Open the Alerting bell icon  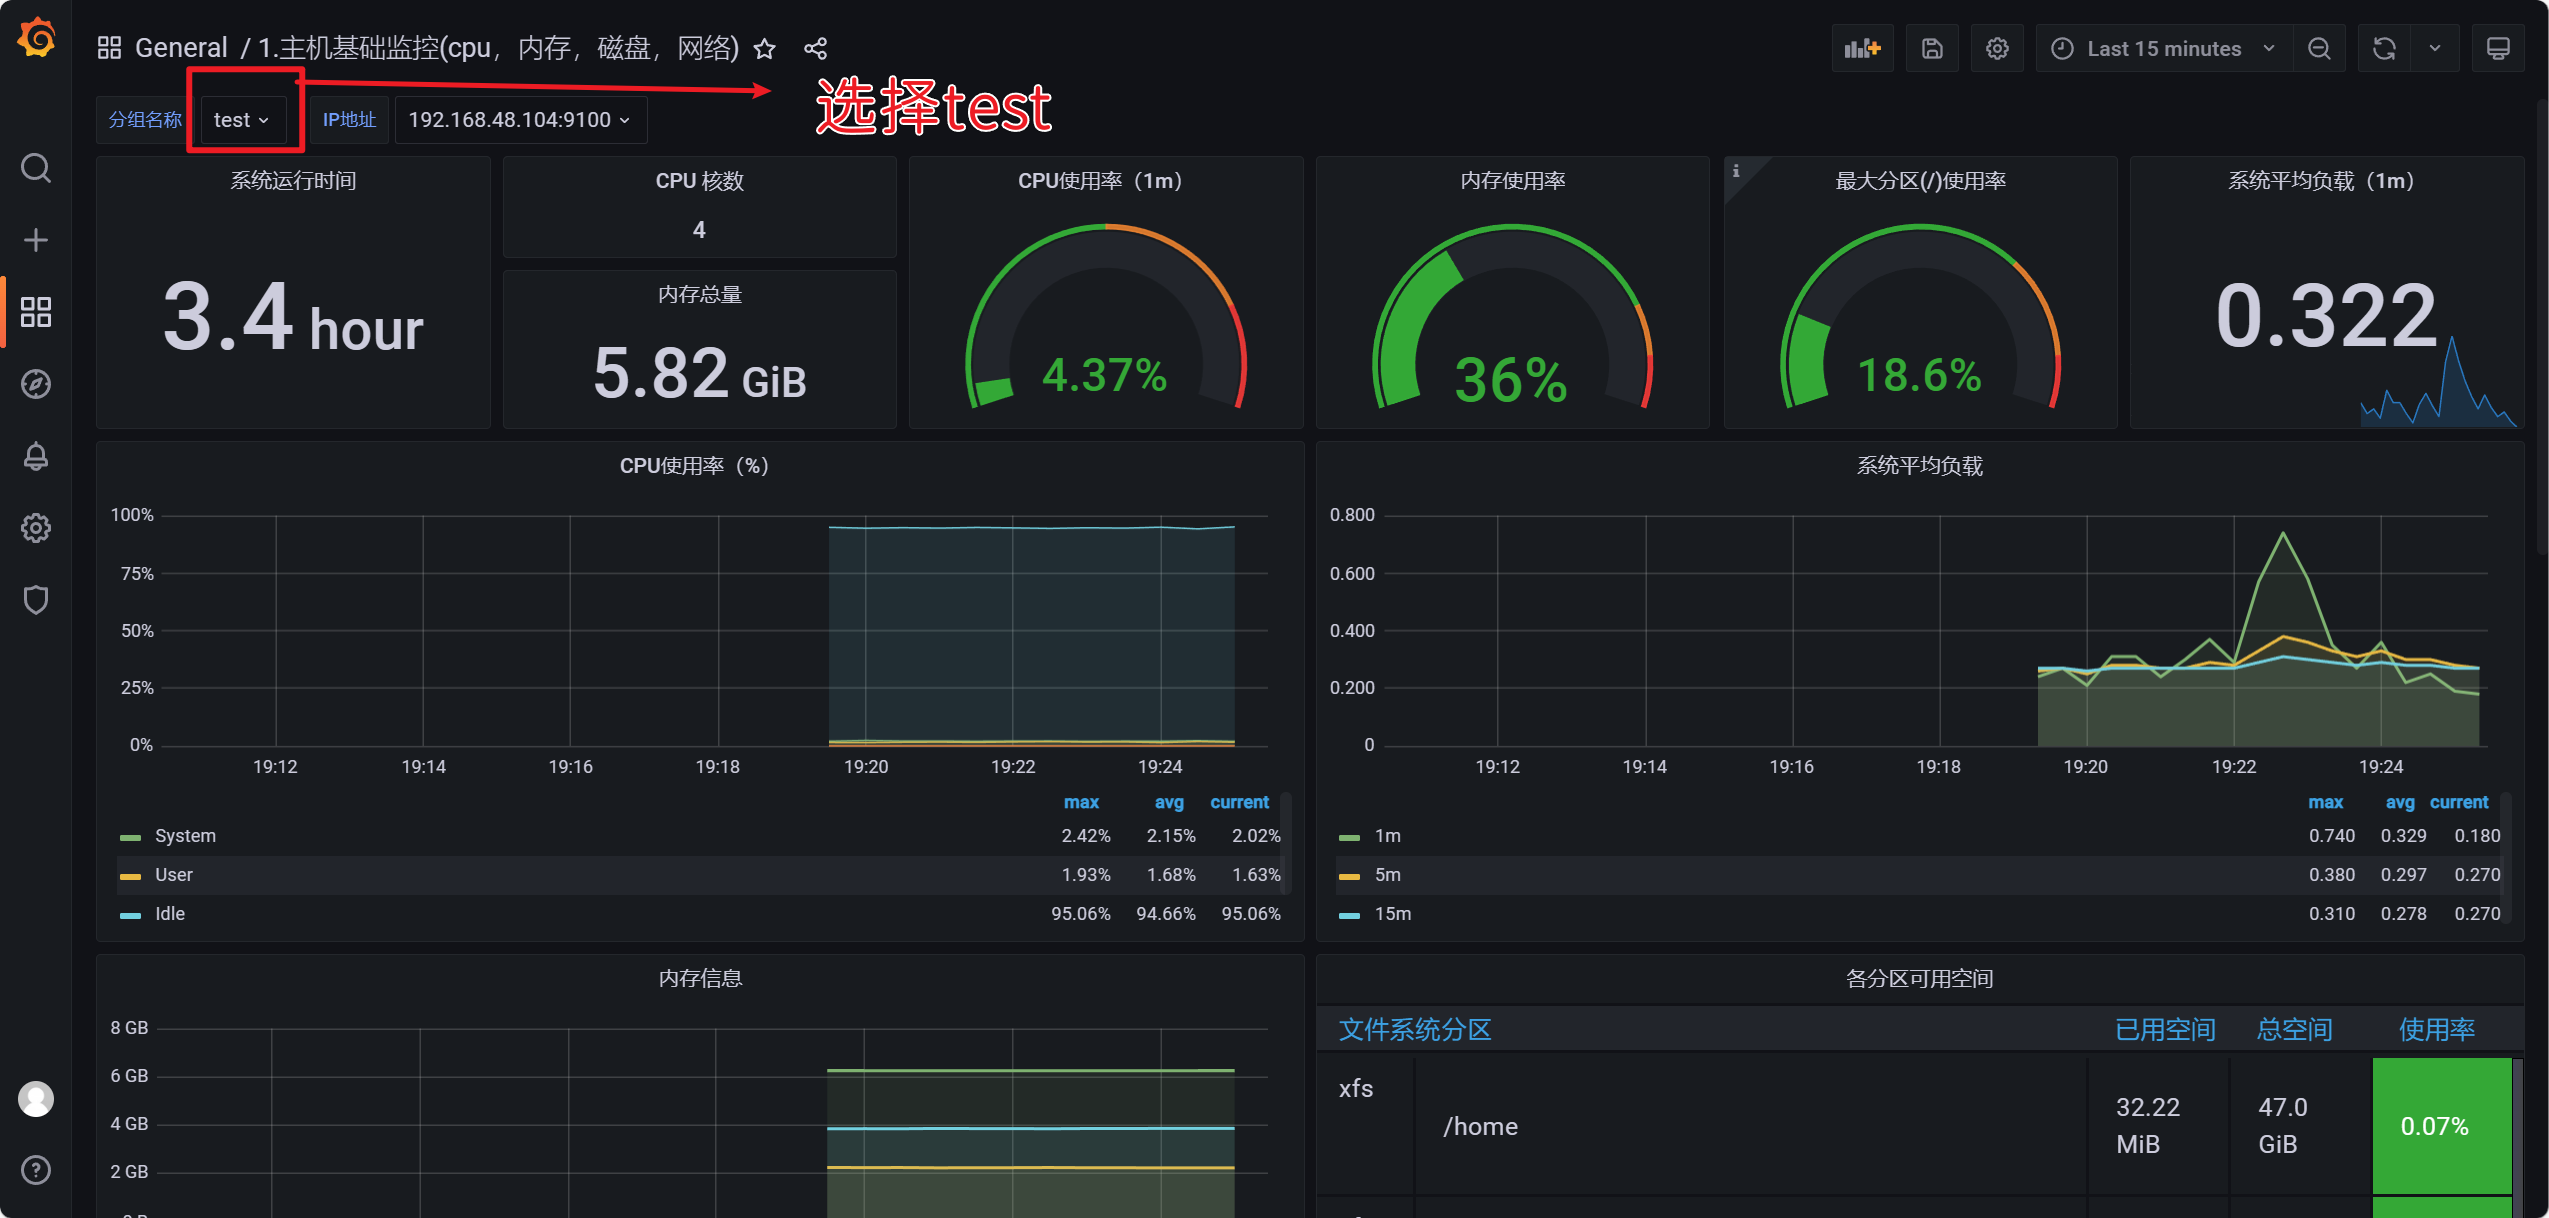click(36, 456)
